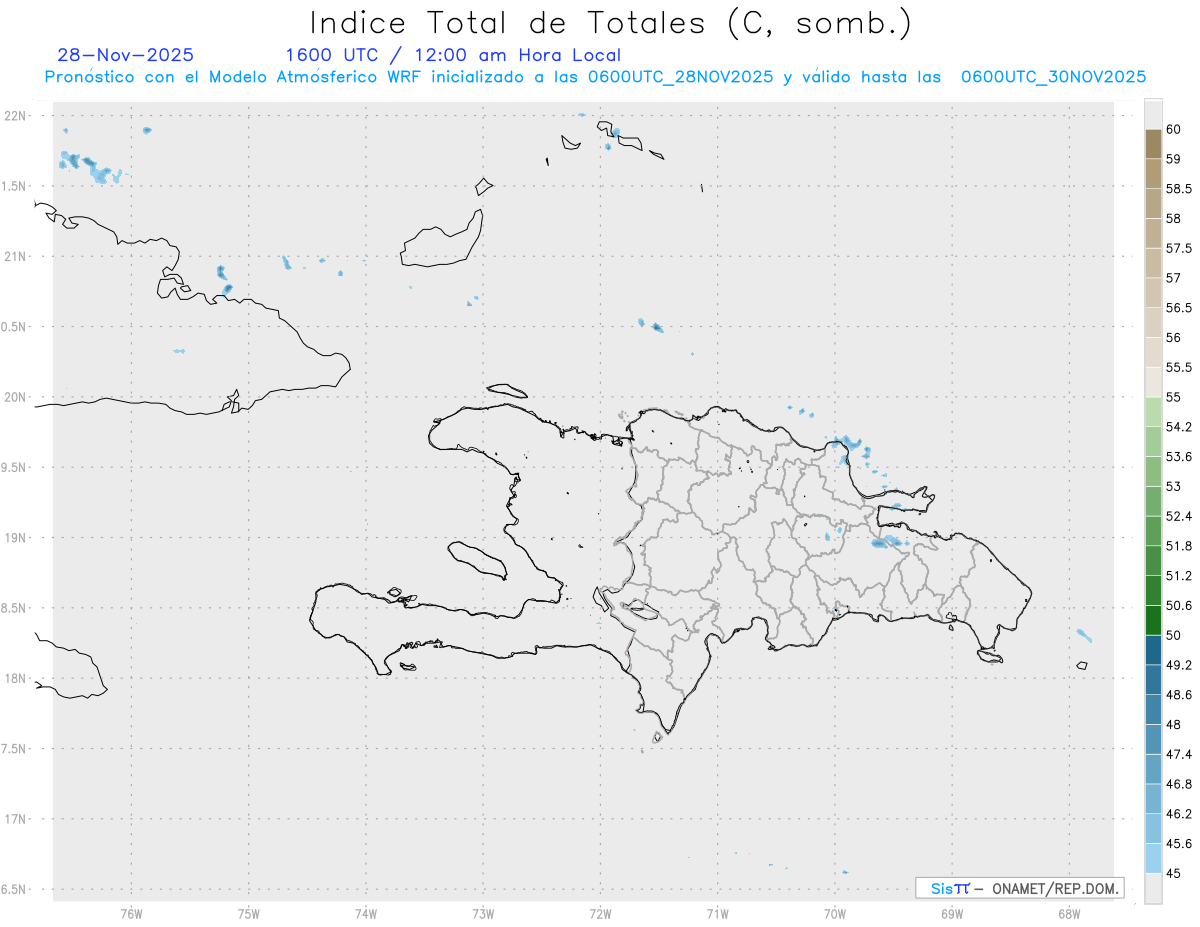Click the colorbar value 46.8
Screen dimensions: 1200x927
pos(1179,784)
